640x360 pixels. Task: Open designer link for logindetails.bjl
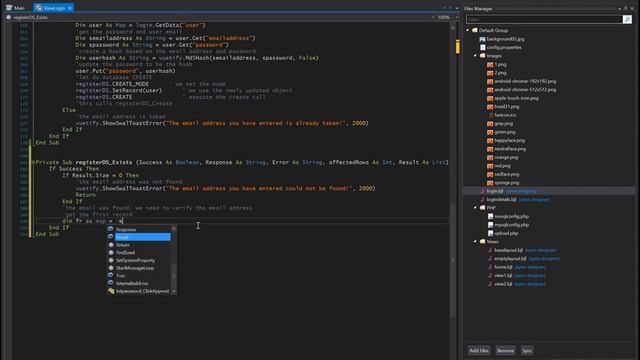click(534, 200)
